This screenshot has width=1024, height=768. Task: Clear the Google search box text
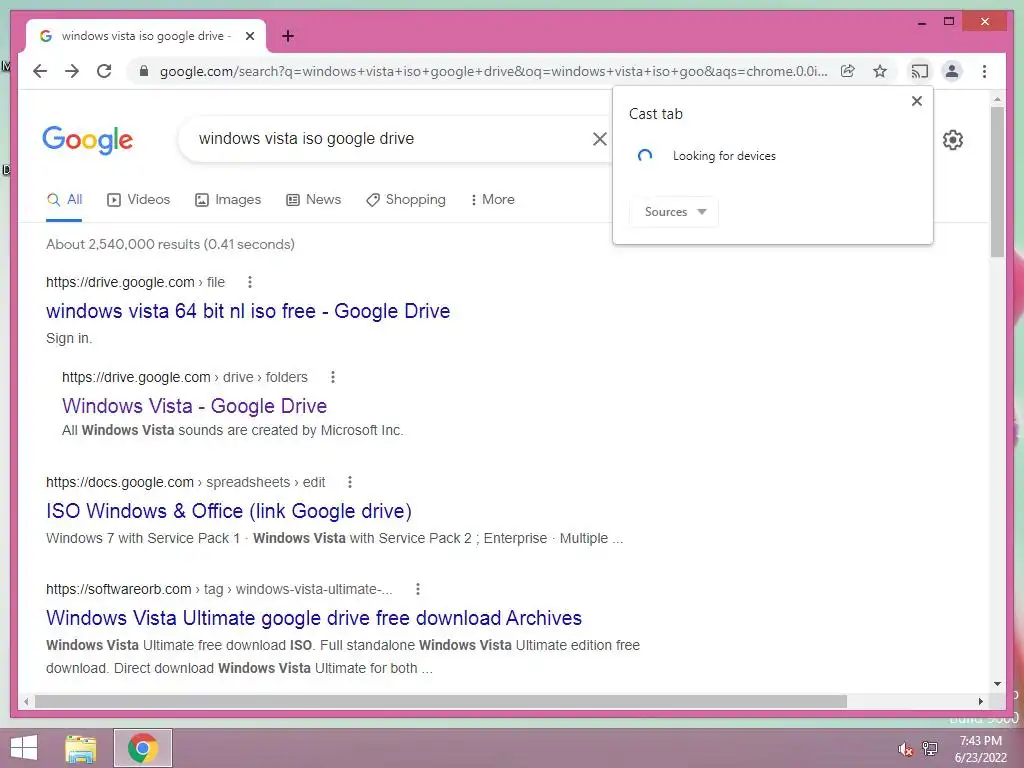[x=600, y=138]
